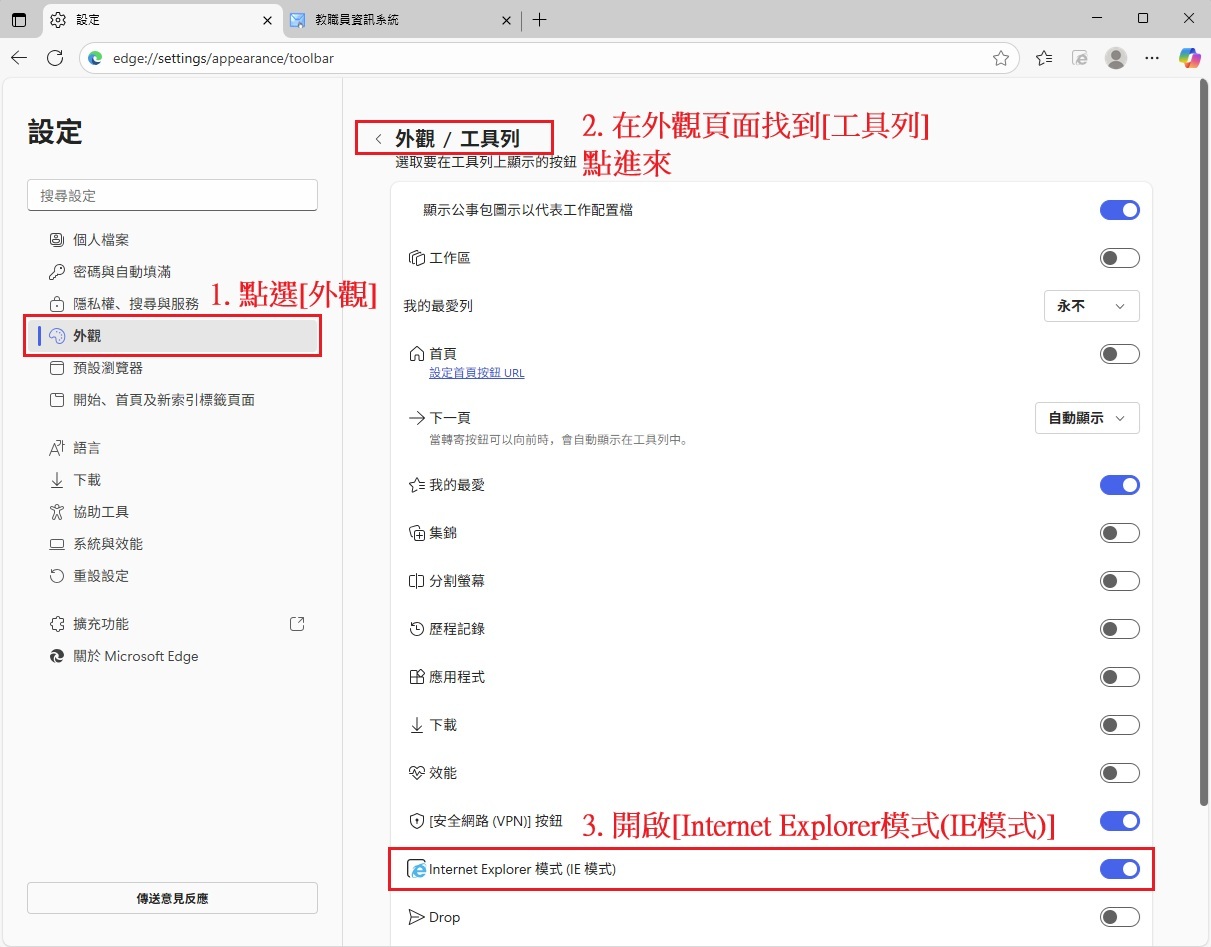Open the tab actions menu icon
Screen dimensions: 1211x947
19,19
